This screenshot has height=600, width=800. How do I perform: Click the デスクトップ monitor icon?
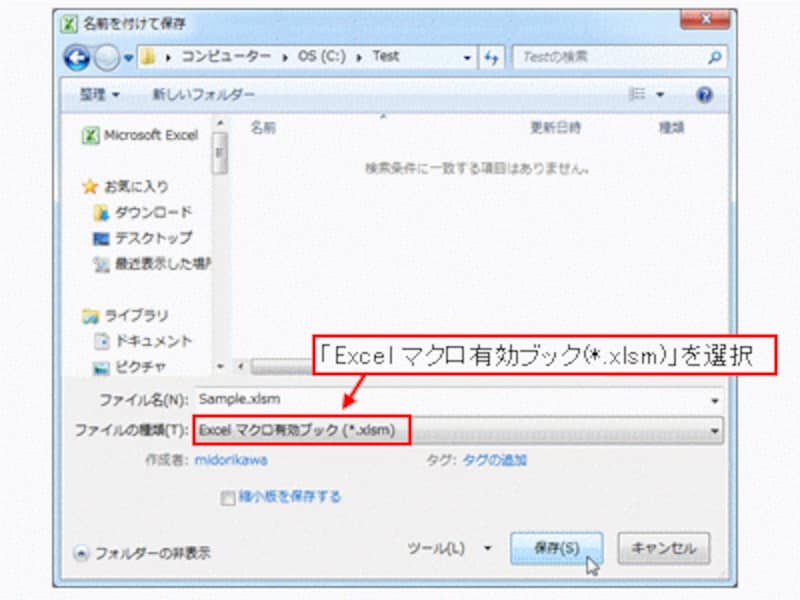[x=101, y=239]
